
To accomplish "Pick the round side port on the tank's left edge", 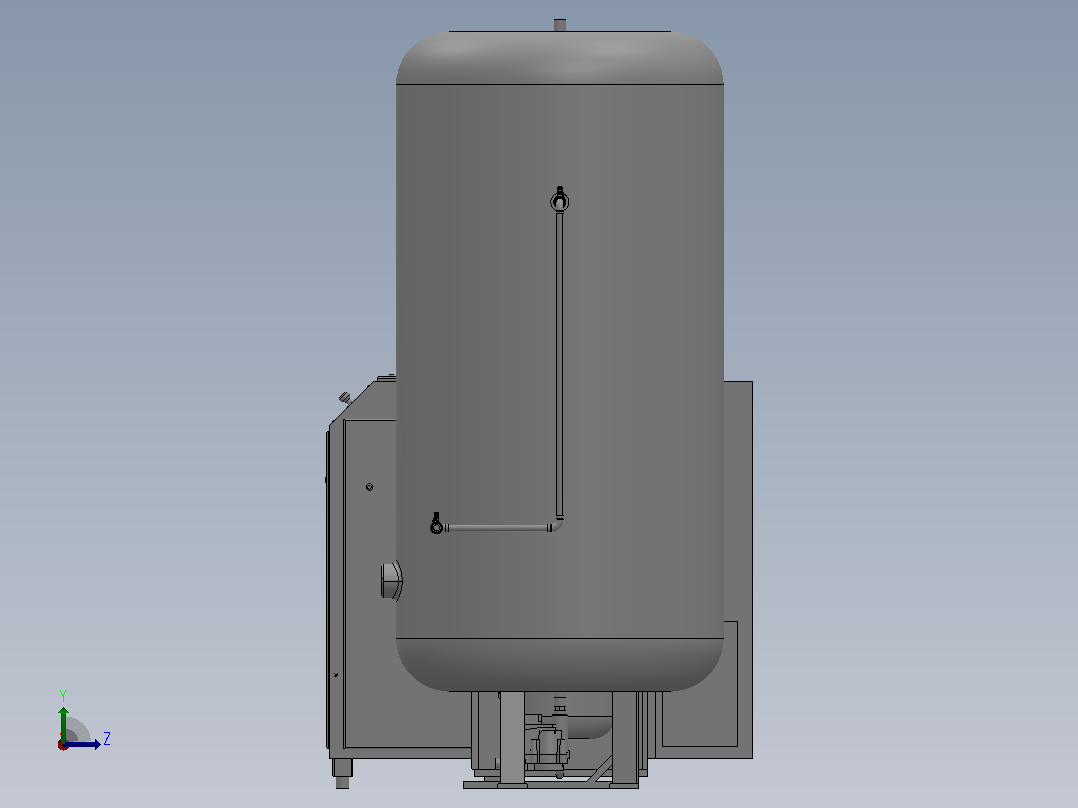I will coord(391,580).
